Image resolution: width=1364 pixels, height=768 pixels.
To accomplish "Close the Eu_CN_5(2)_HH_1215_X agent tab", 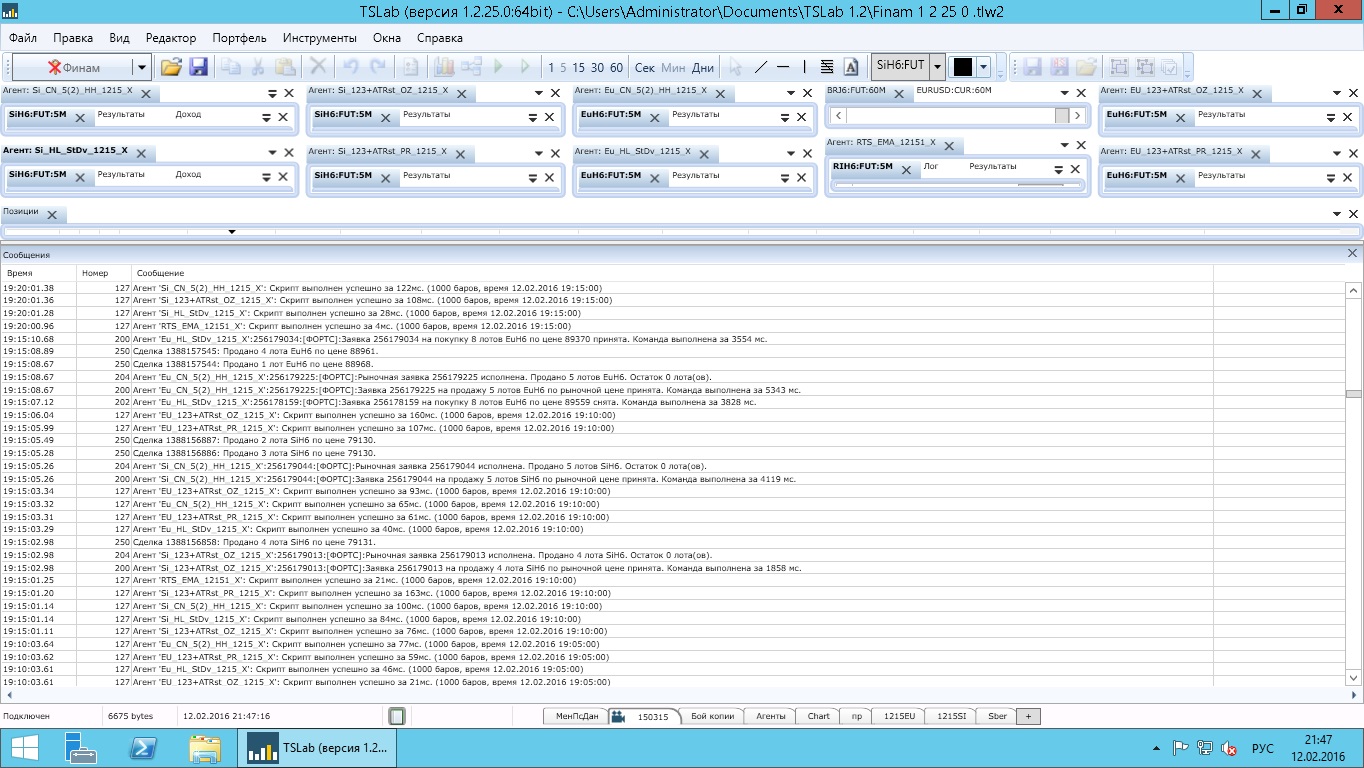I will point(720,93).
